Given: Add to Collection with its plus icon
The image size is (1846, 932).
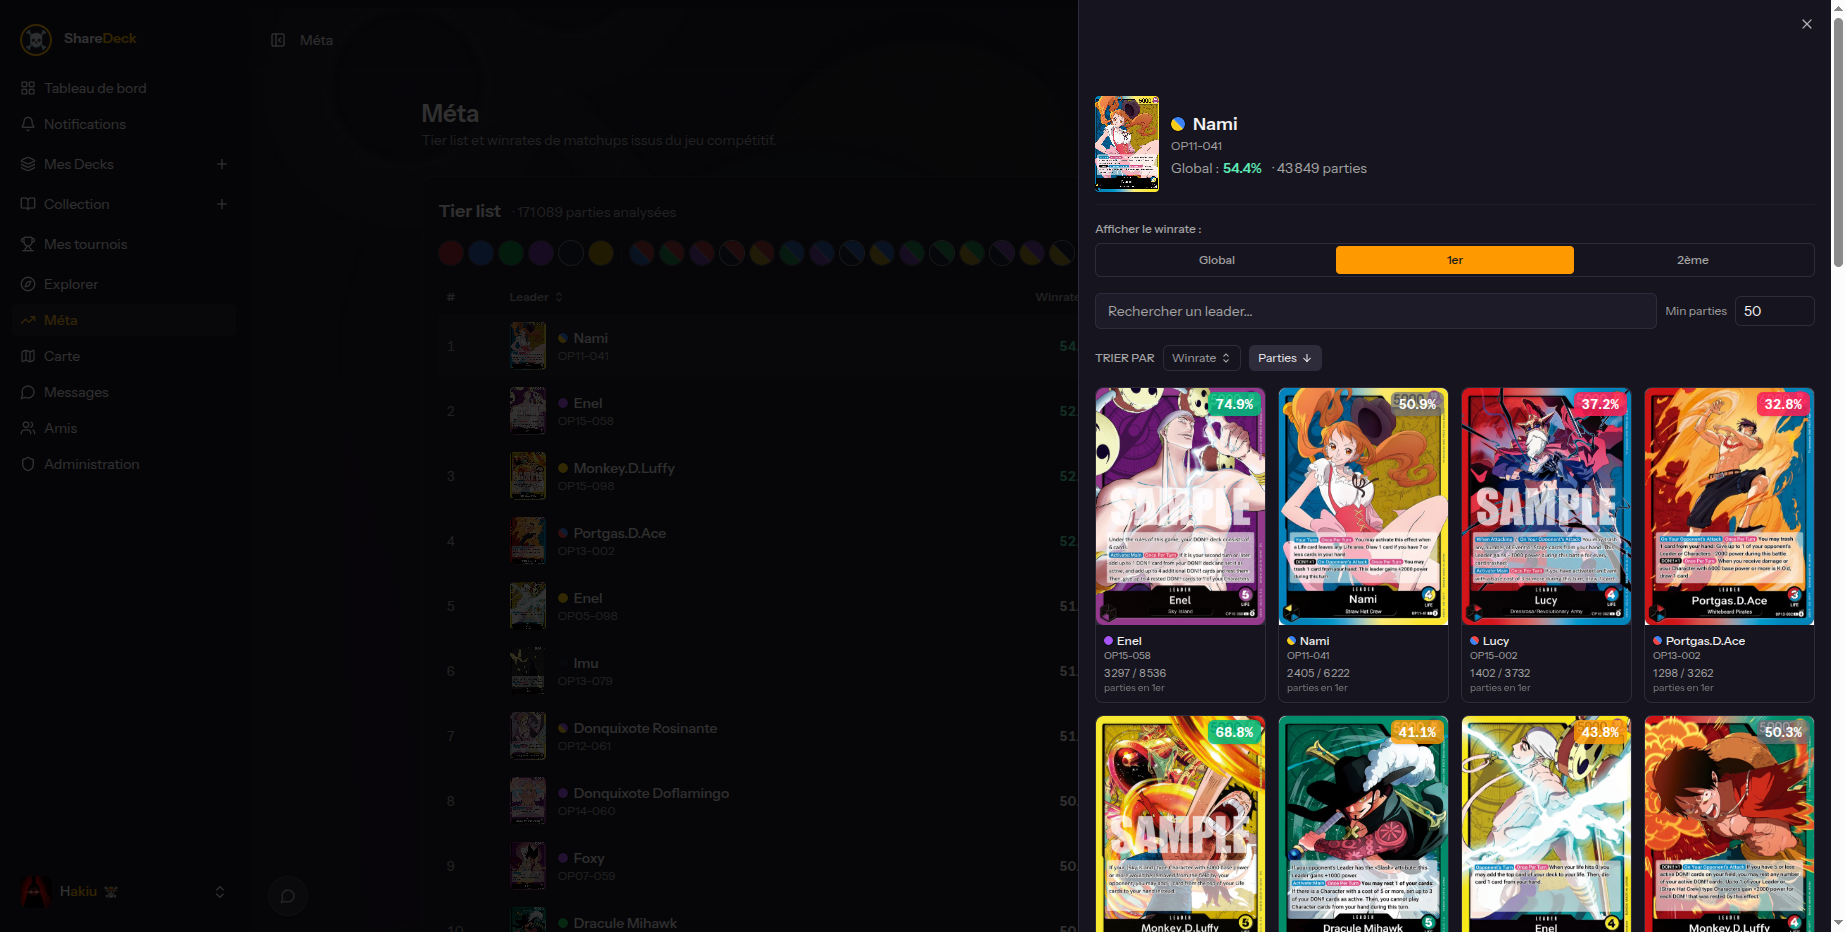Looking at the screenshot, I should click(222, 204).
